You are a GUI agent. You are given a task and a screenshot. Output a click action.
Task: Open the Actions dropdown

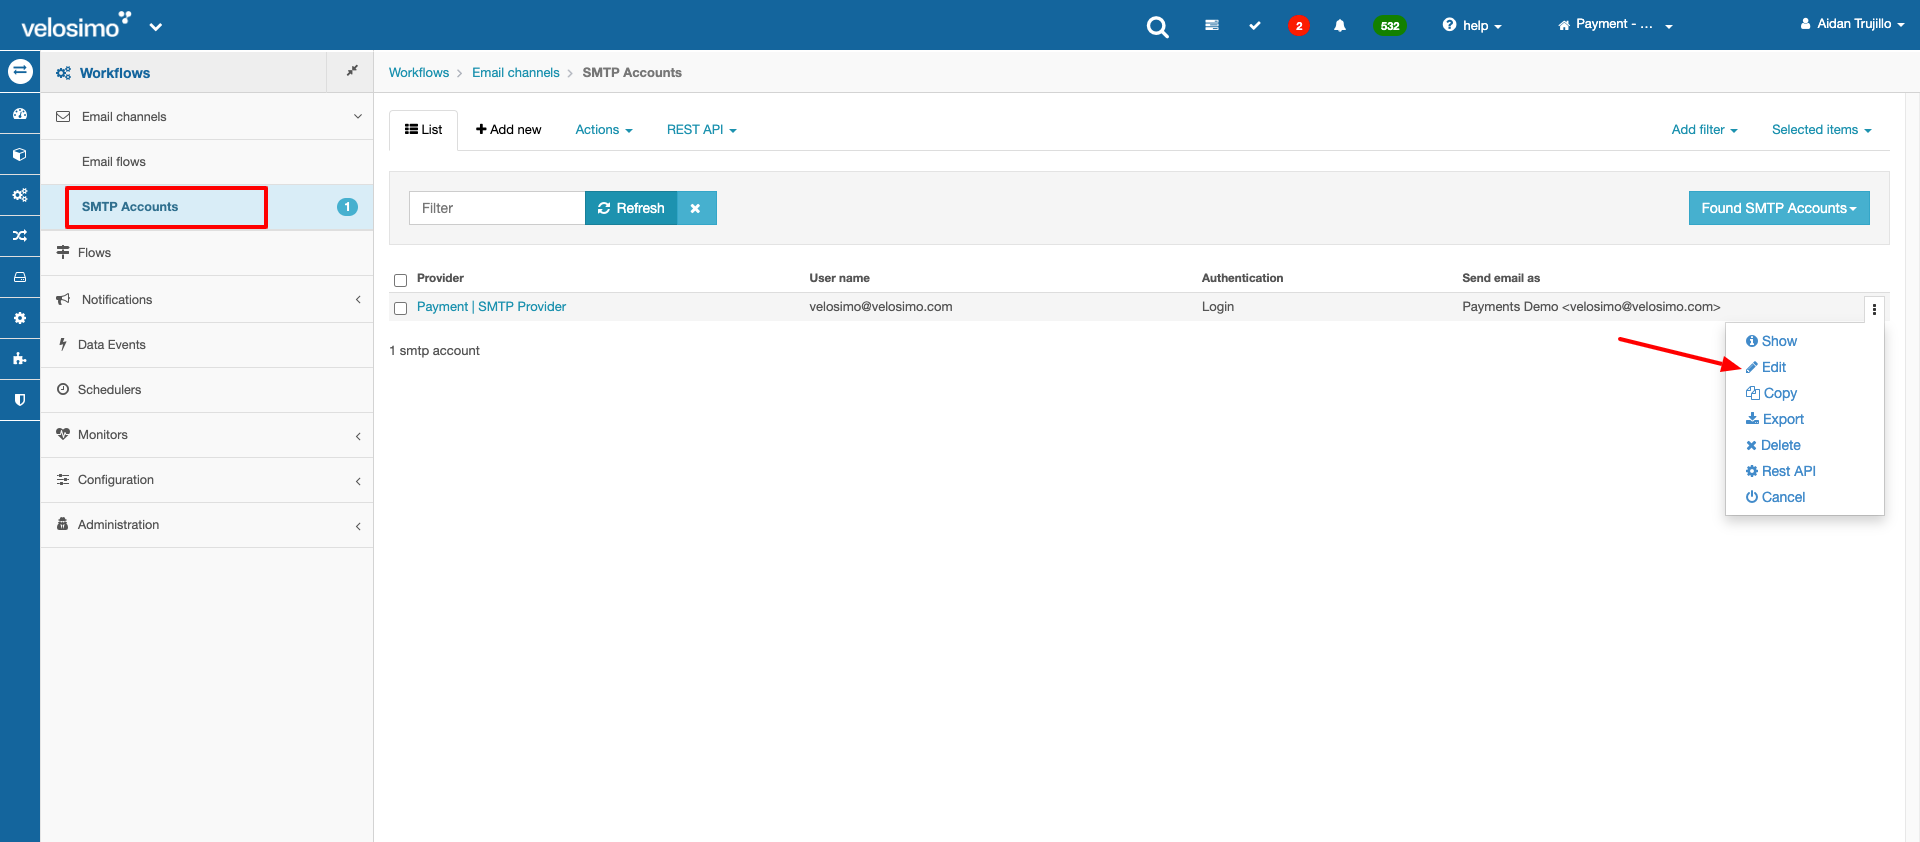(604, 130)
